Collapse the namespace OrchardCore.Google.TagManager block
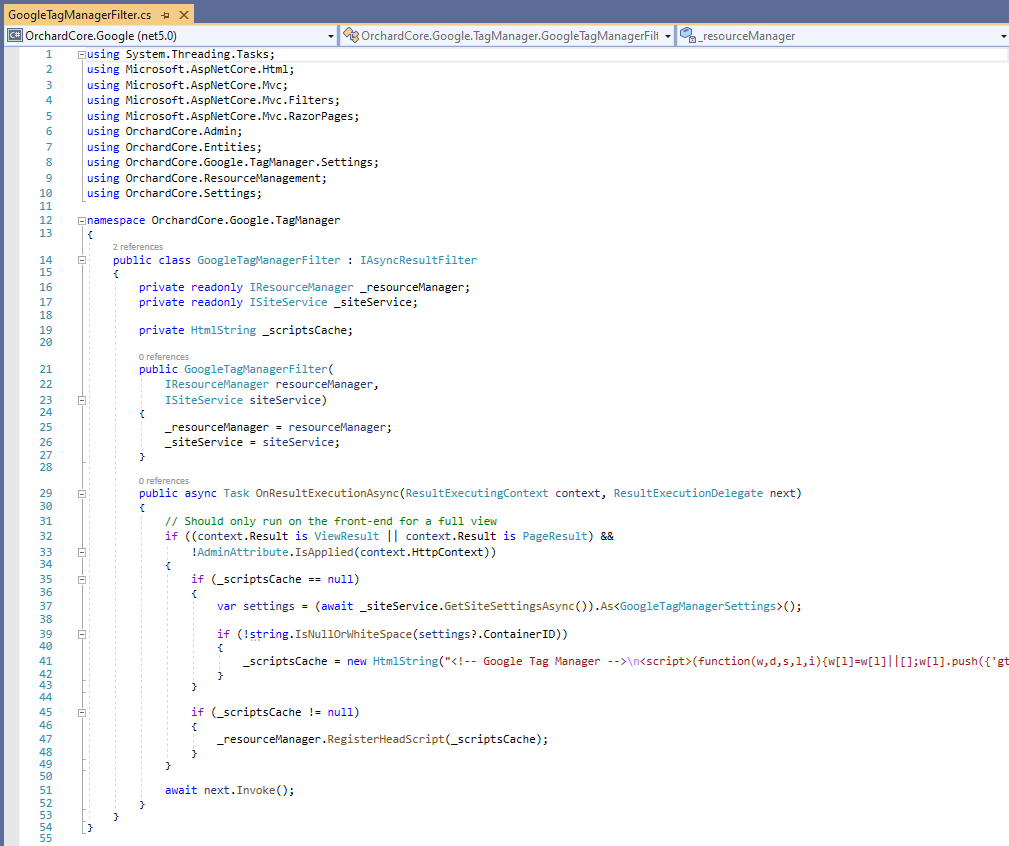The width and height of the screenshot is (1009, 846). tap(82, 221)
